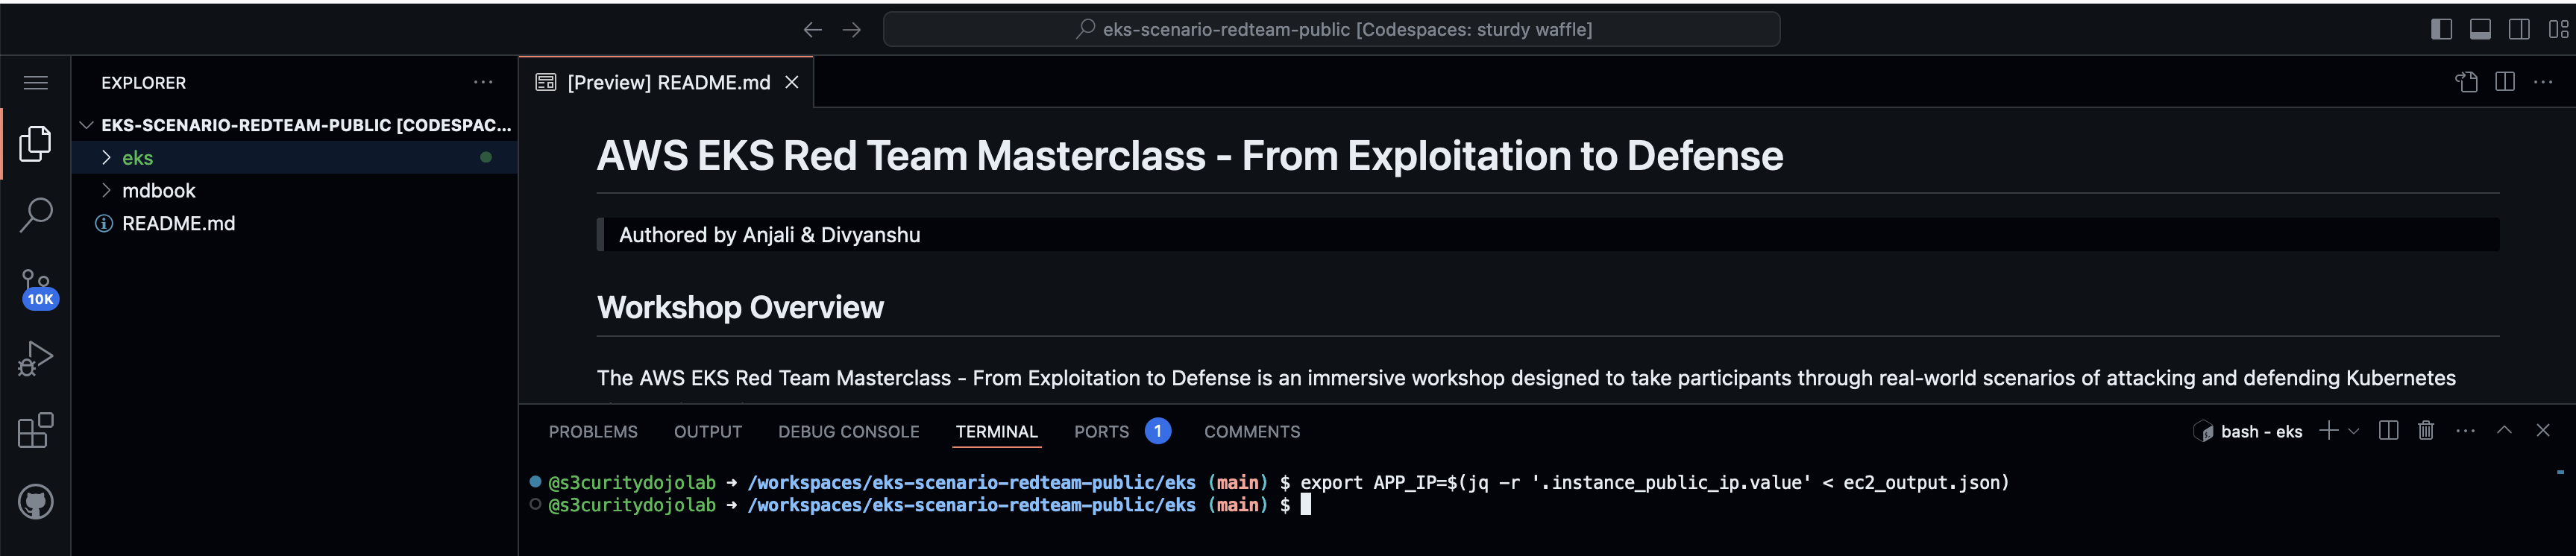Switch to the PROBLEMS panel tab
This screenshot has width=2576, height=556.
click(593, 432)
